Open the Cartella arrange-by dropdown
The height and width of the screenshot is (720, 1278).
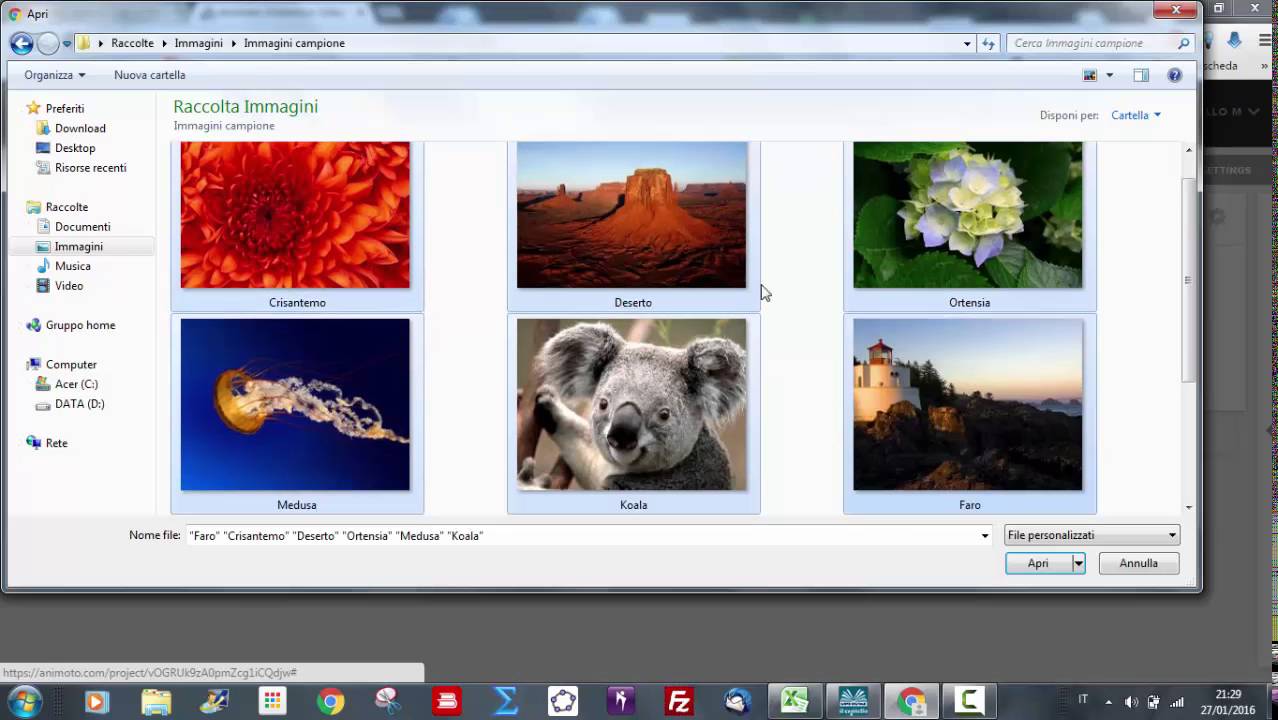point(1136,115)
